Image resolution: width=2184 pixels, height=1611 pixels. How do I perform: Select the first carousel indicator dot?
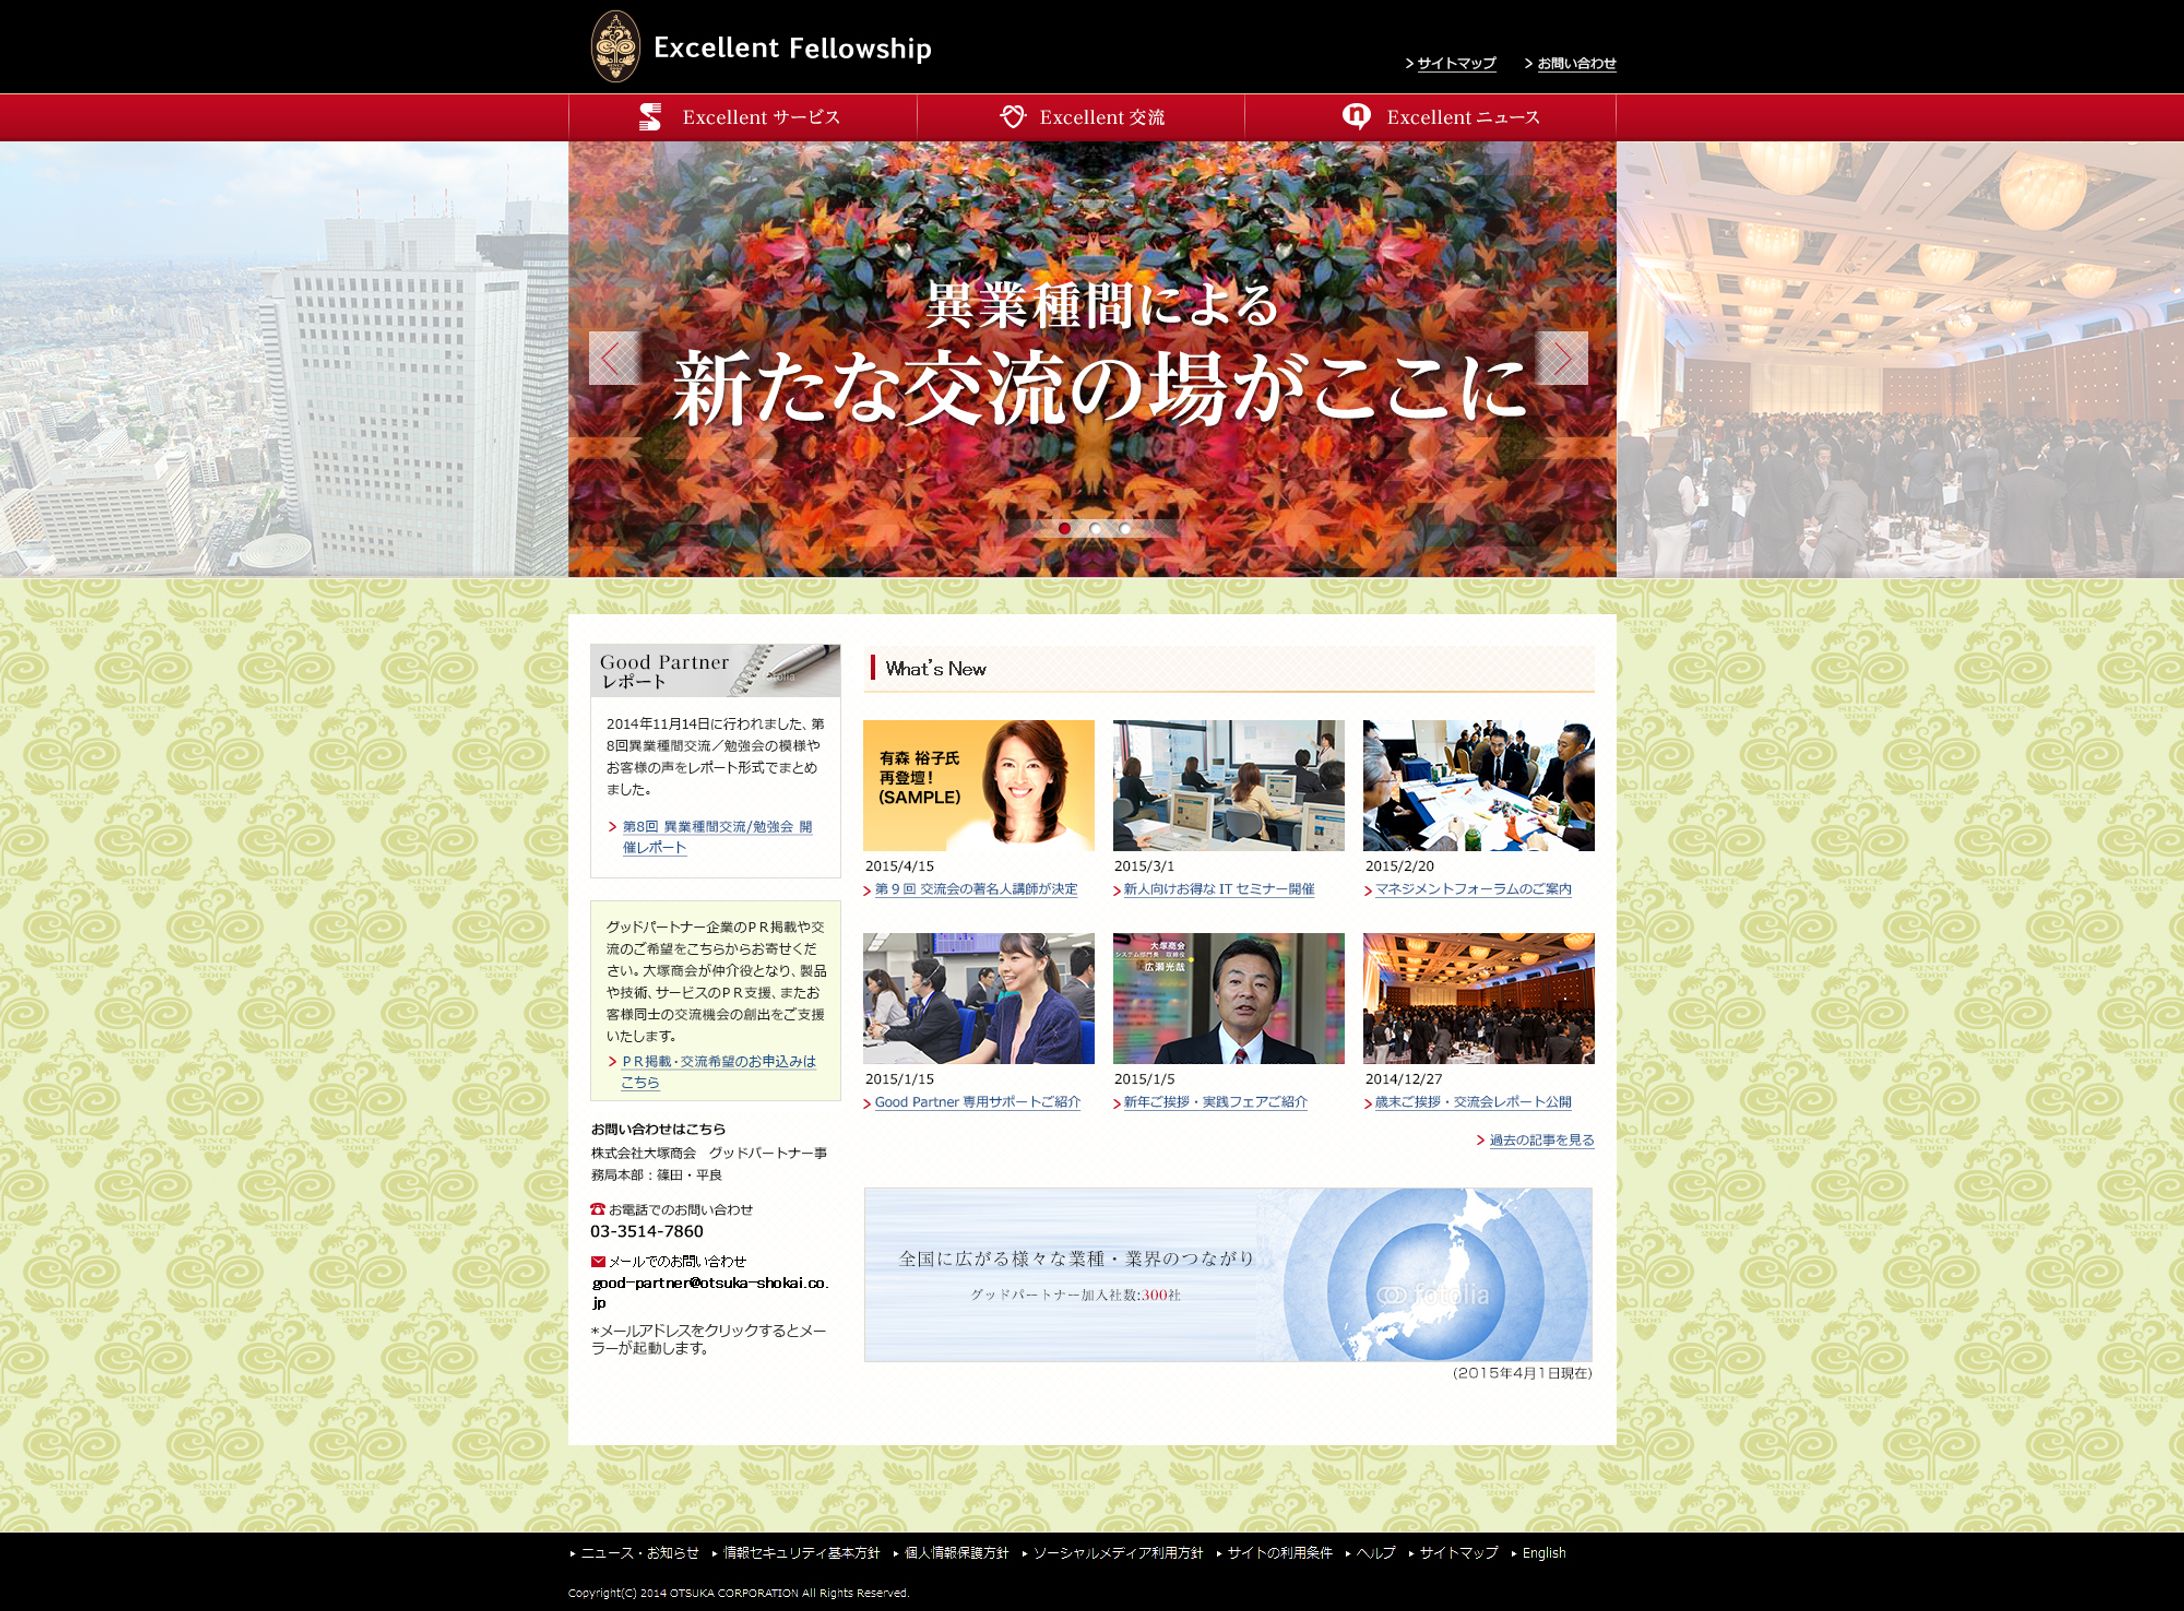click(1065, 528)
